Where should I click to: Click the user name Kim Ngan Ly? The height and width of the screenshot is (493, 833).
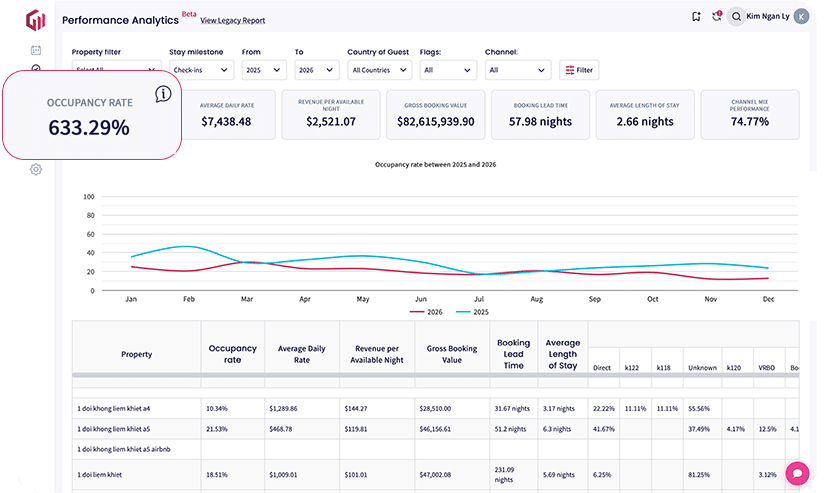click(x=768, y=16)
